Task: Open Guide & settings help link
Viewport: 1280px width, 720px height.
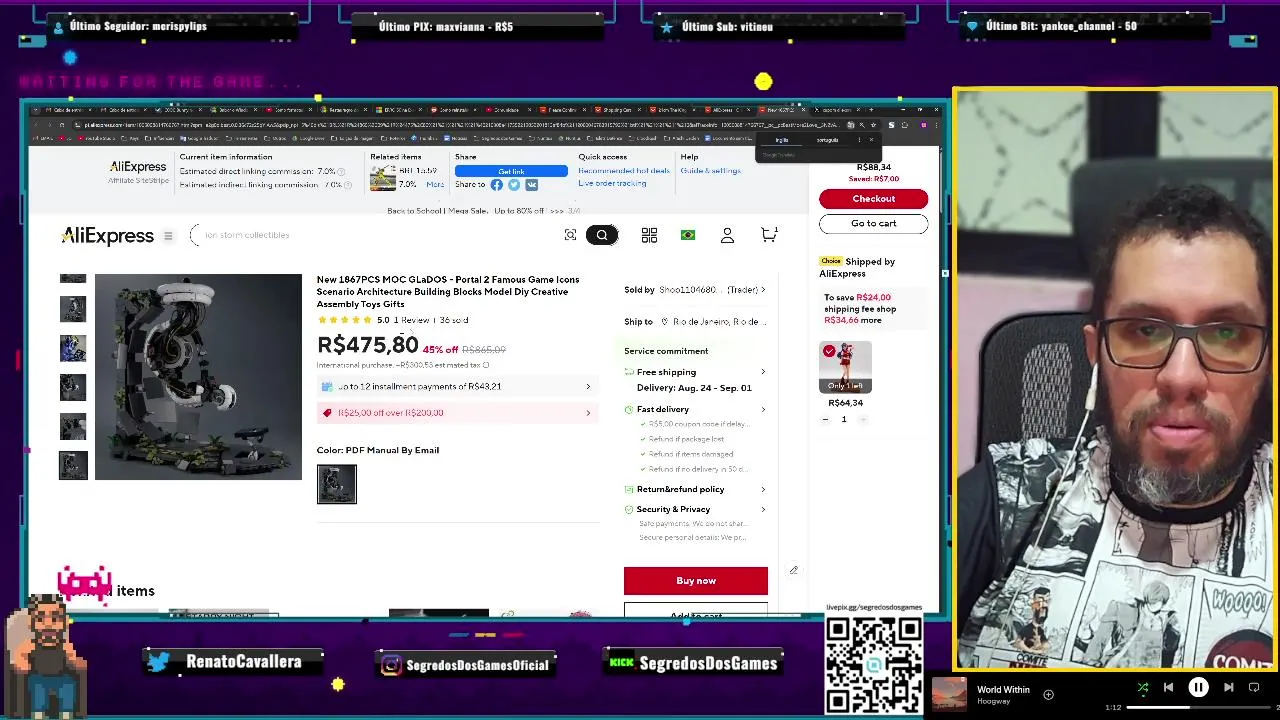Action: [711, 171]
